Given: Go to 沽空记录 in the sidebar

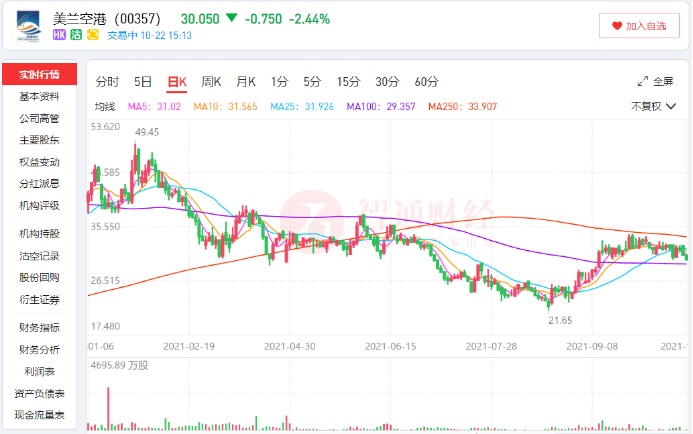Looking at the screenshot, I should (39, 255).
